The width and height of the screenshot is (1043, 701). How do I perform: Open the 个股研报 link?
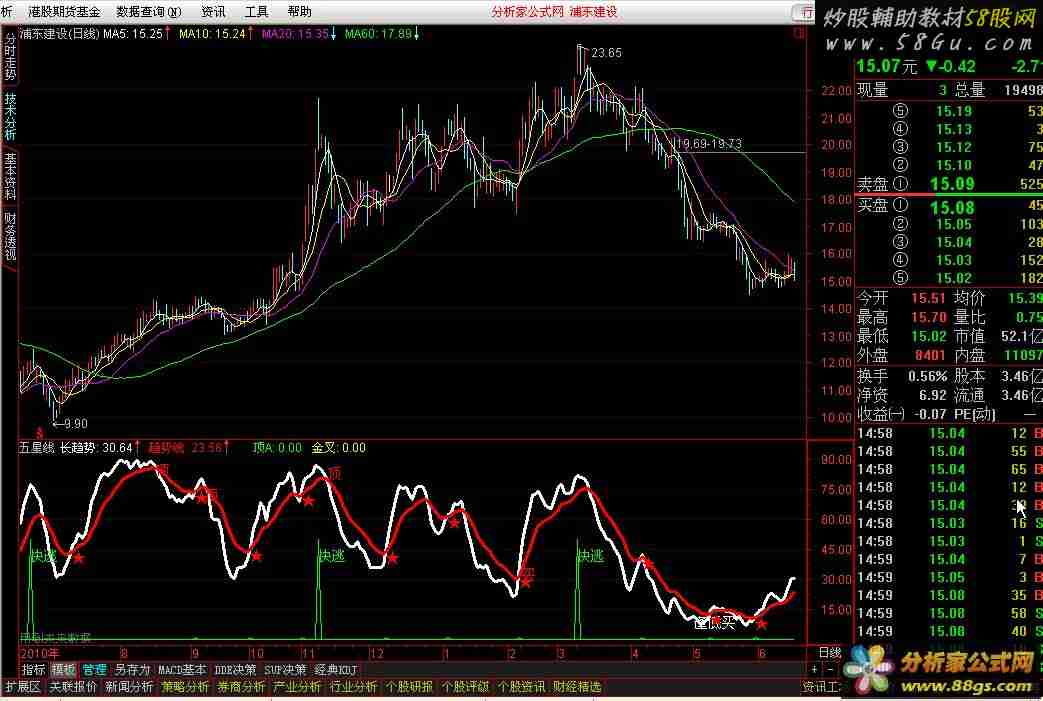pyautogui.click(x=409, y=686)
